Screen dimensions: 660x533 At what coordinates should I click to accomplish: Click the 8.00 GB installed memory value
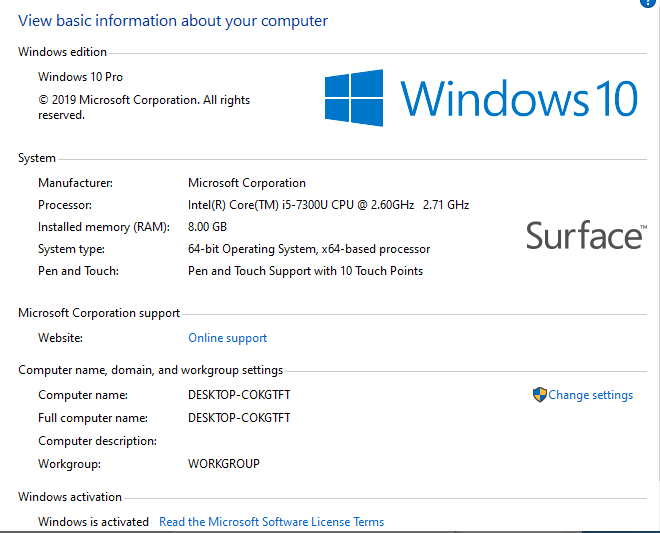(x=207, y=227)
